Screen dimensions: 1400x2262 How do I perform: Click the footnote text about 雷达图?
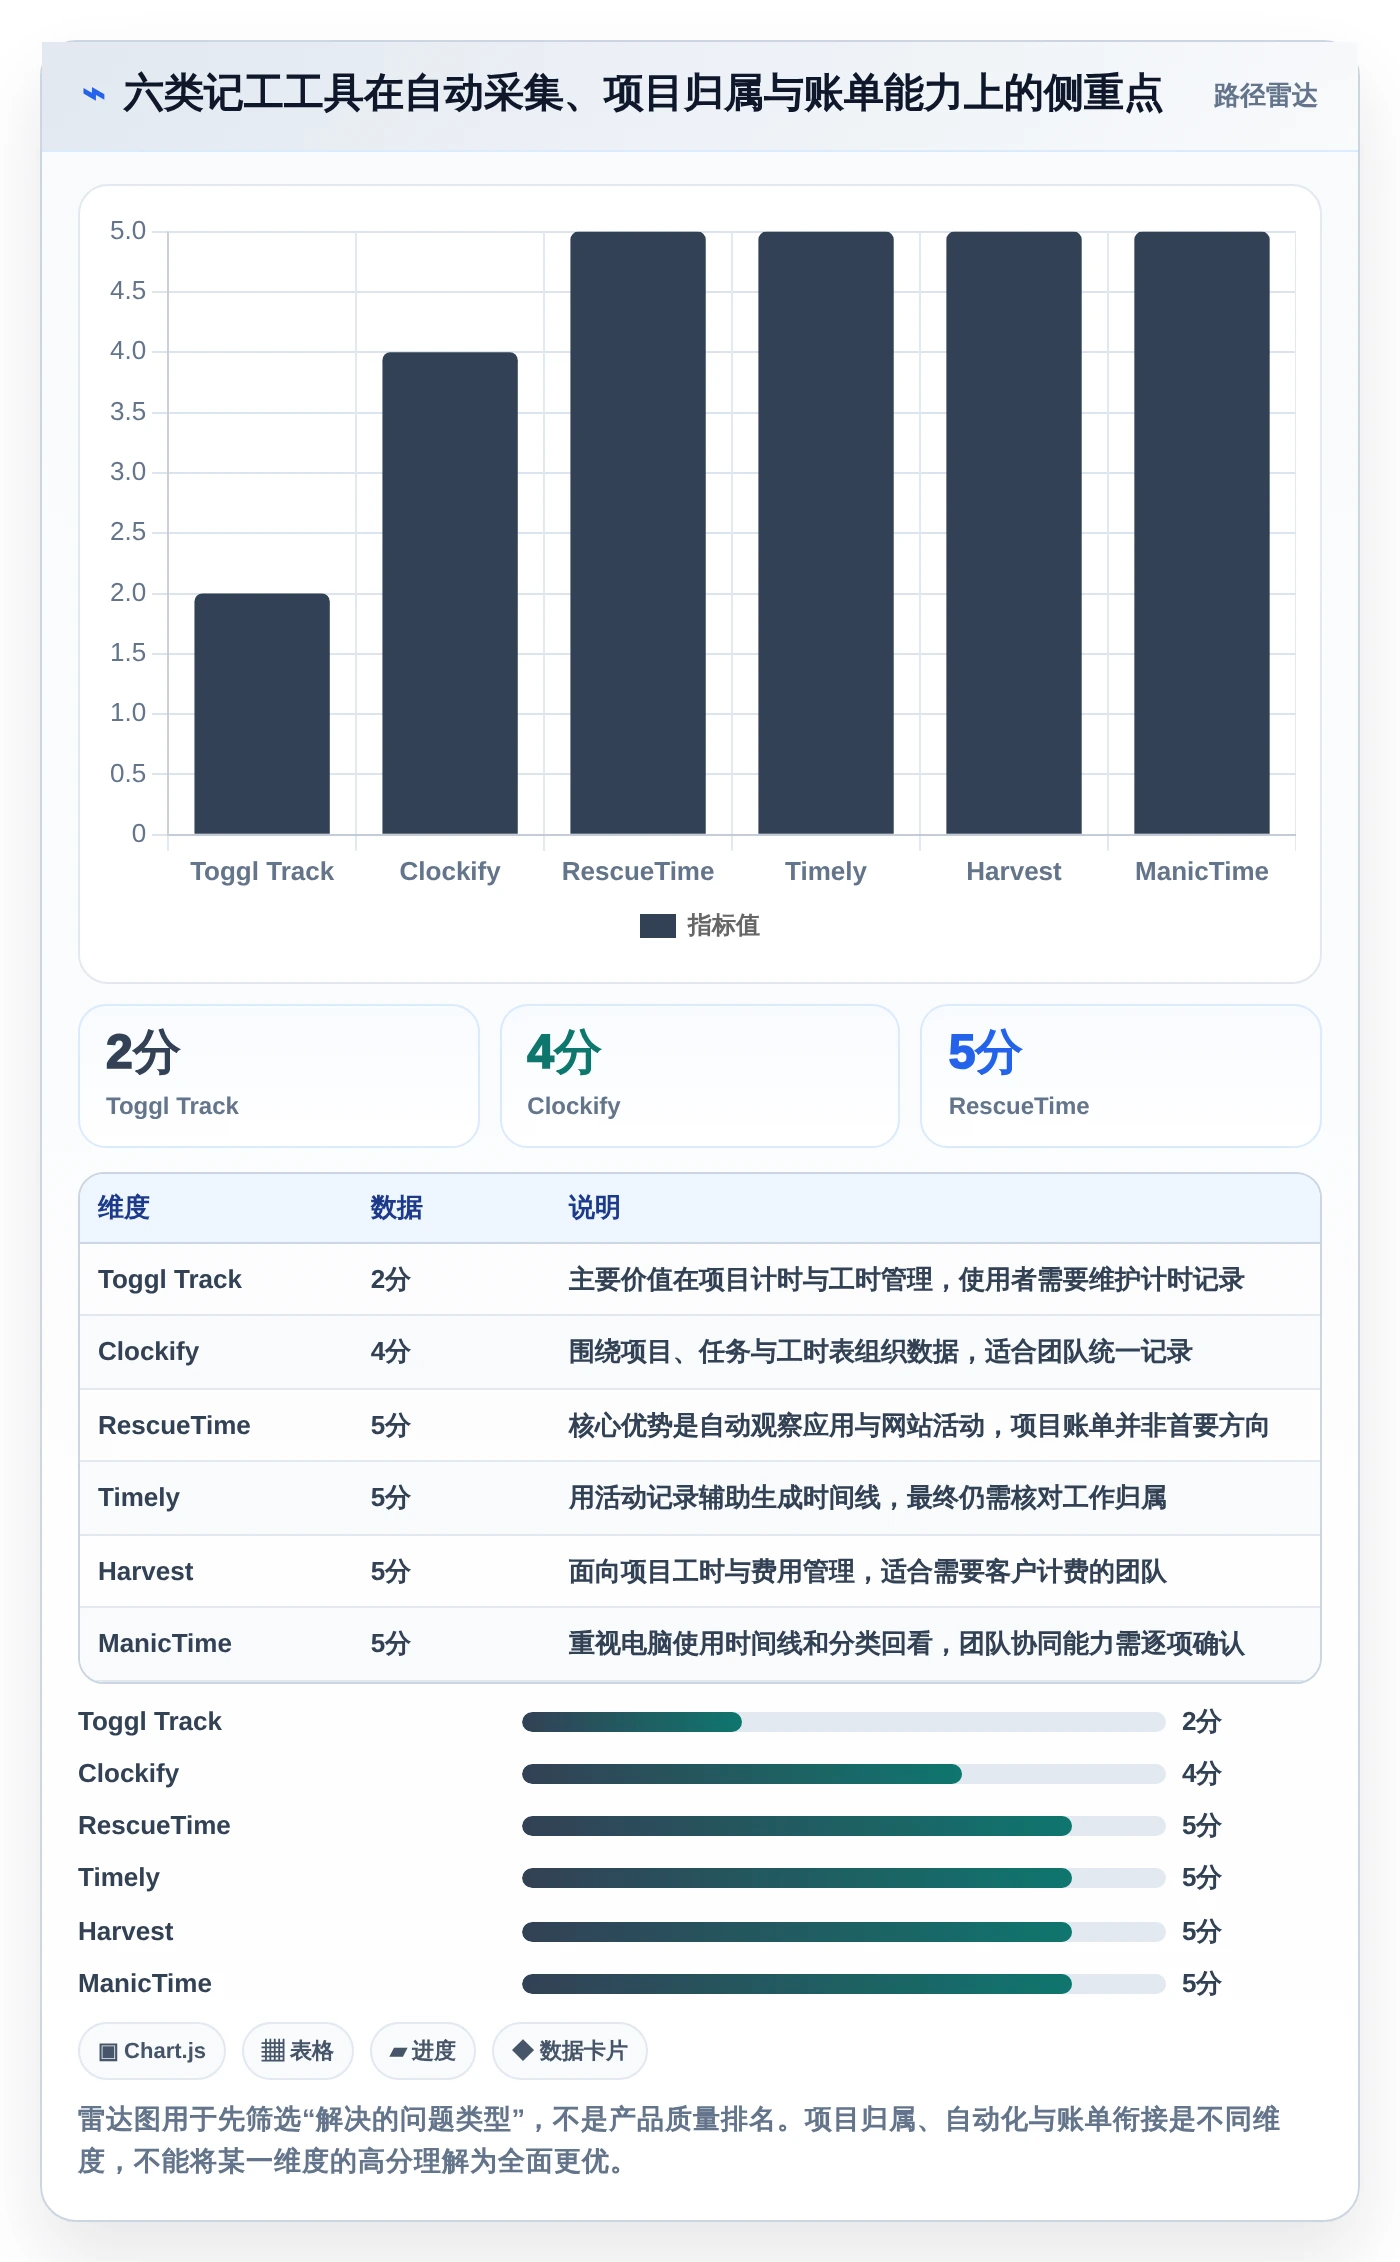(680, 2140)
